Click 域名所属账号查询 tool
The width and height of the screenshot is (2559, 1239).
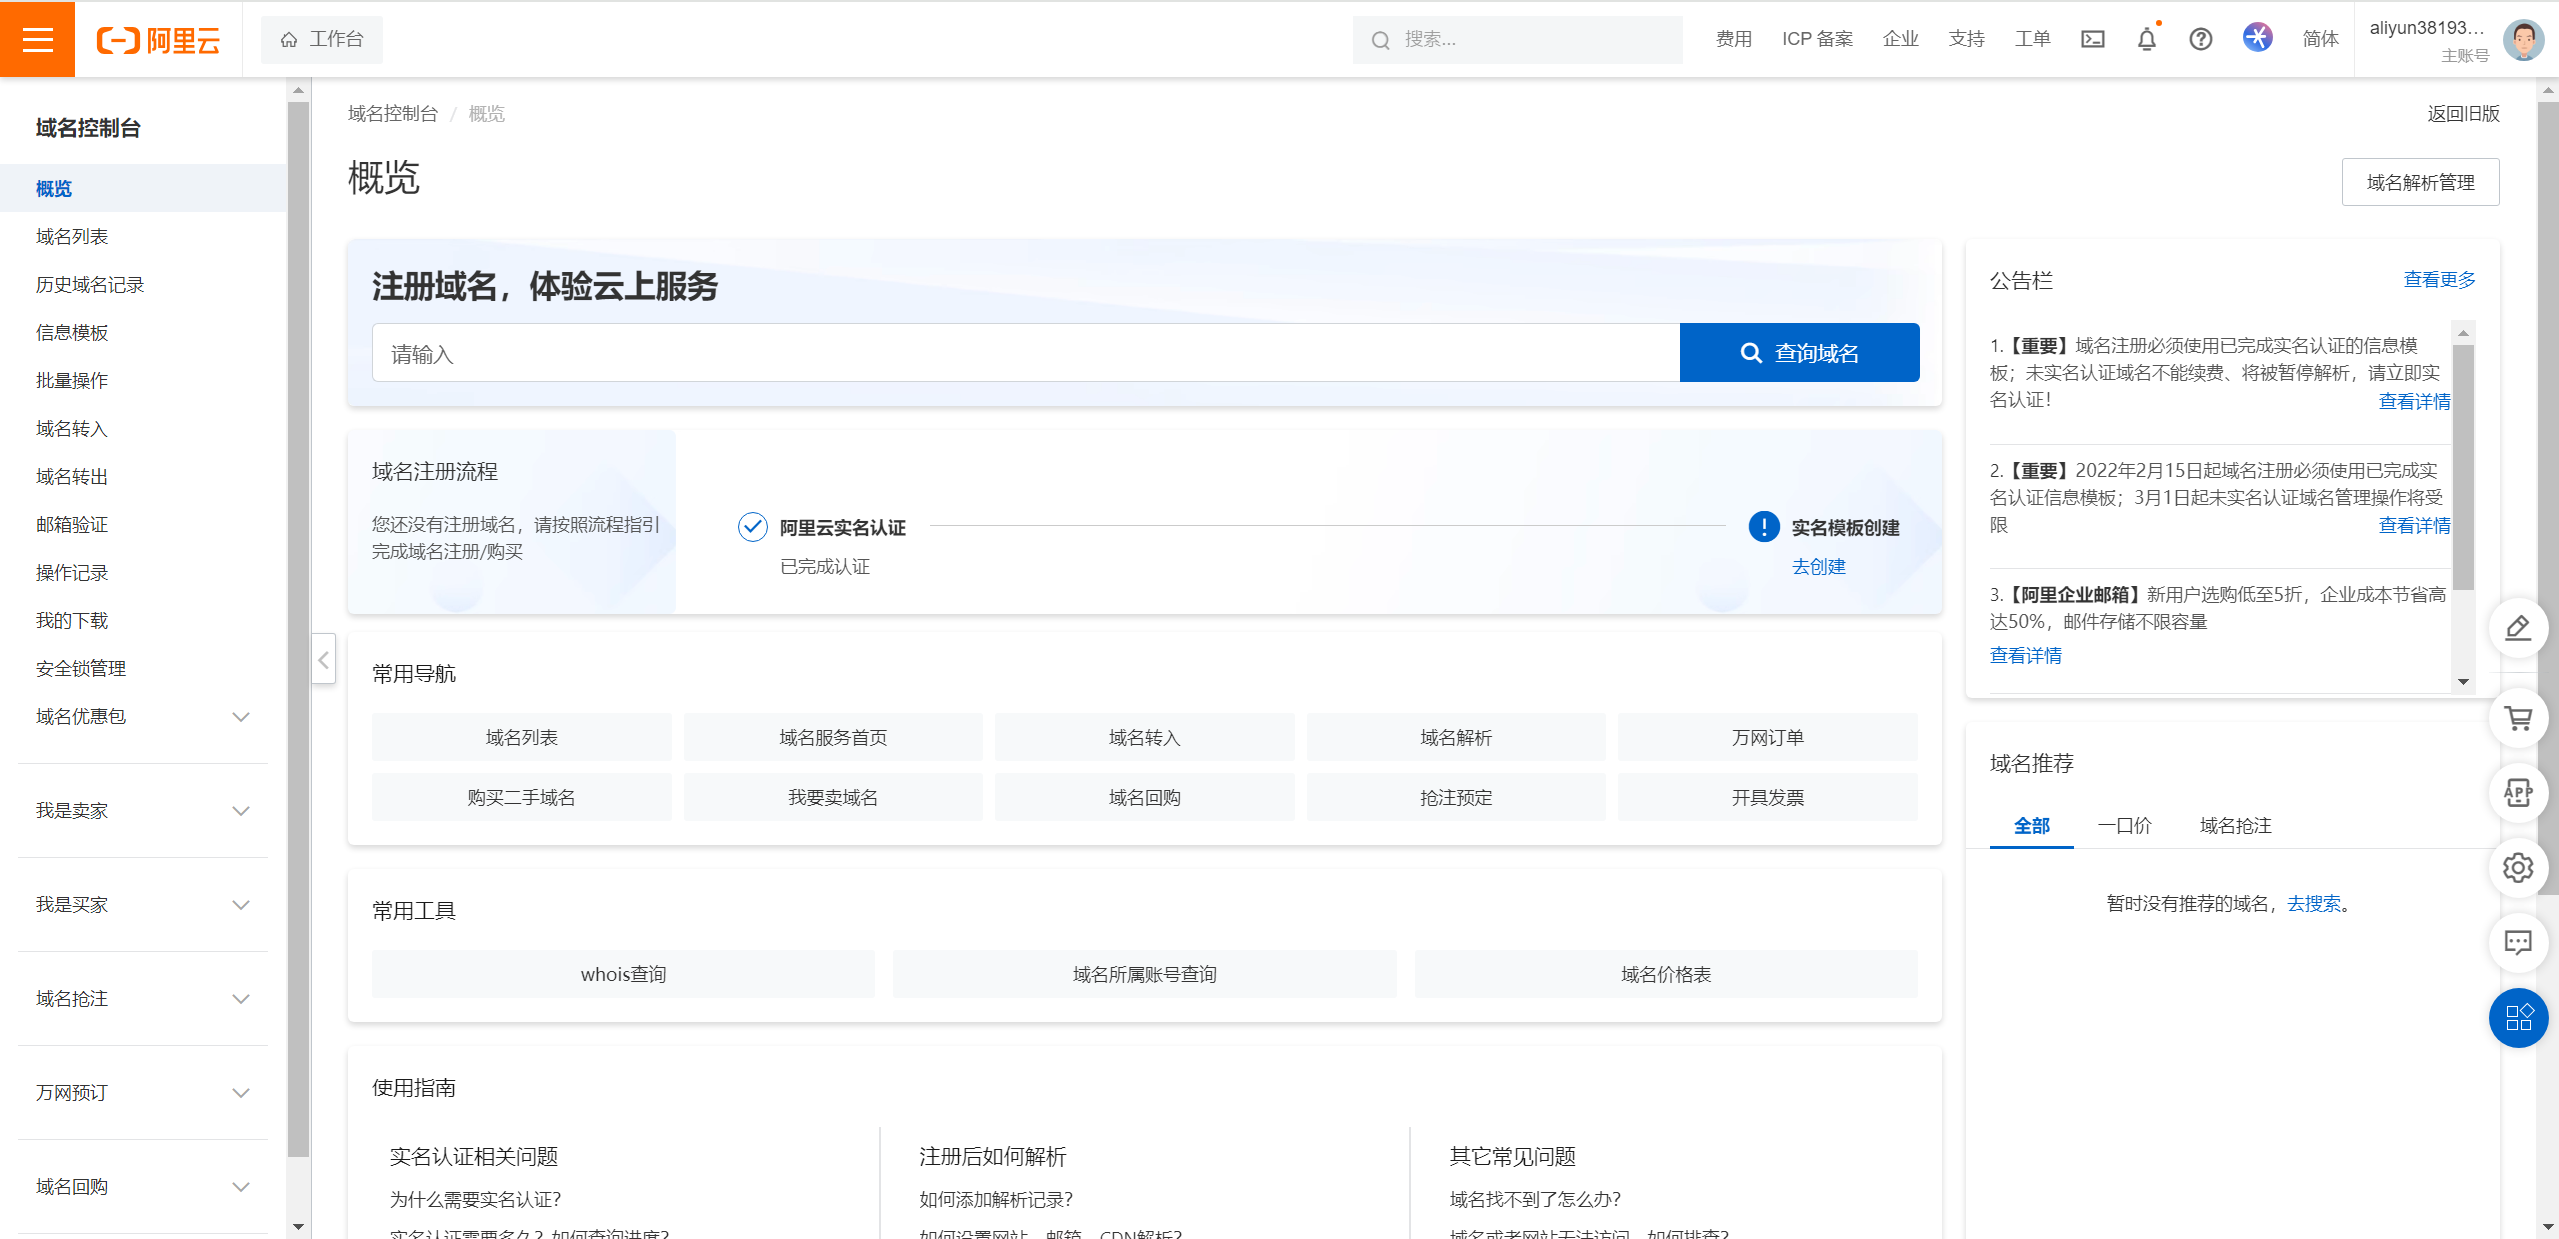(1144, 975)
